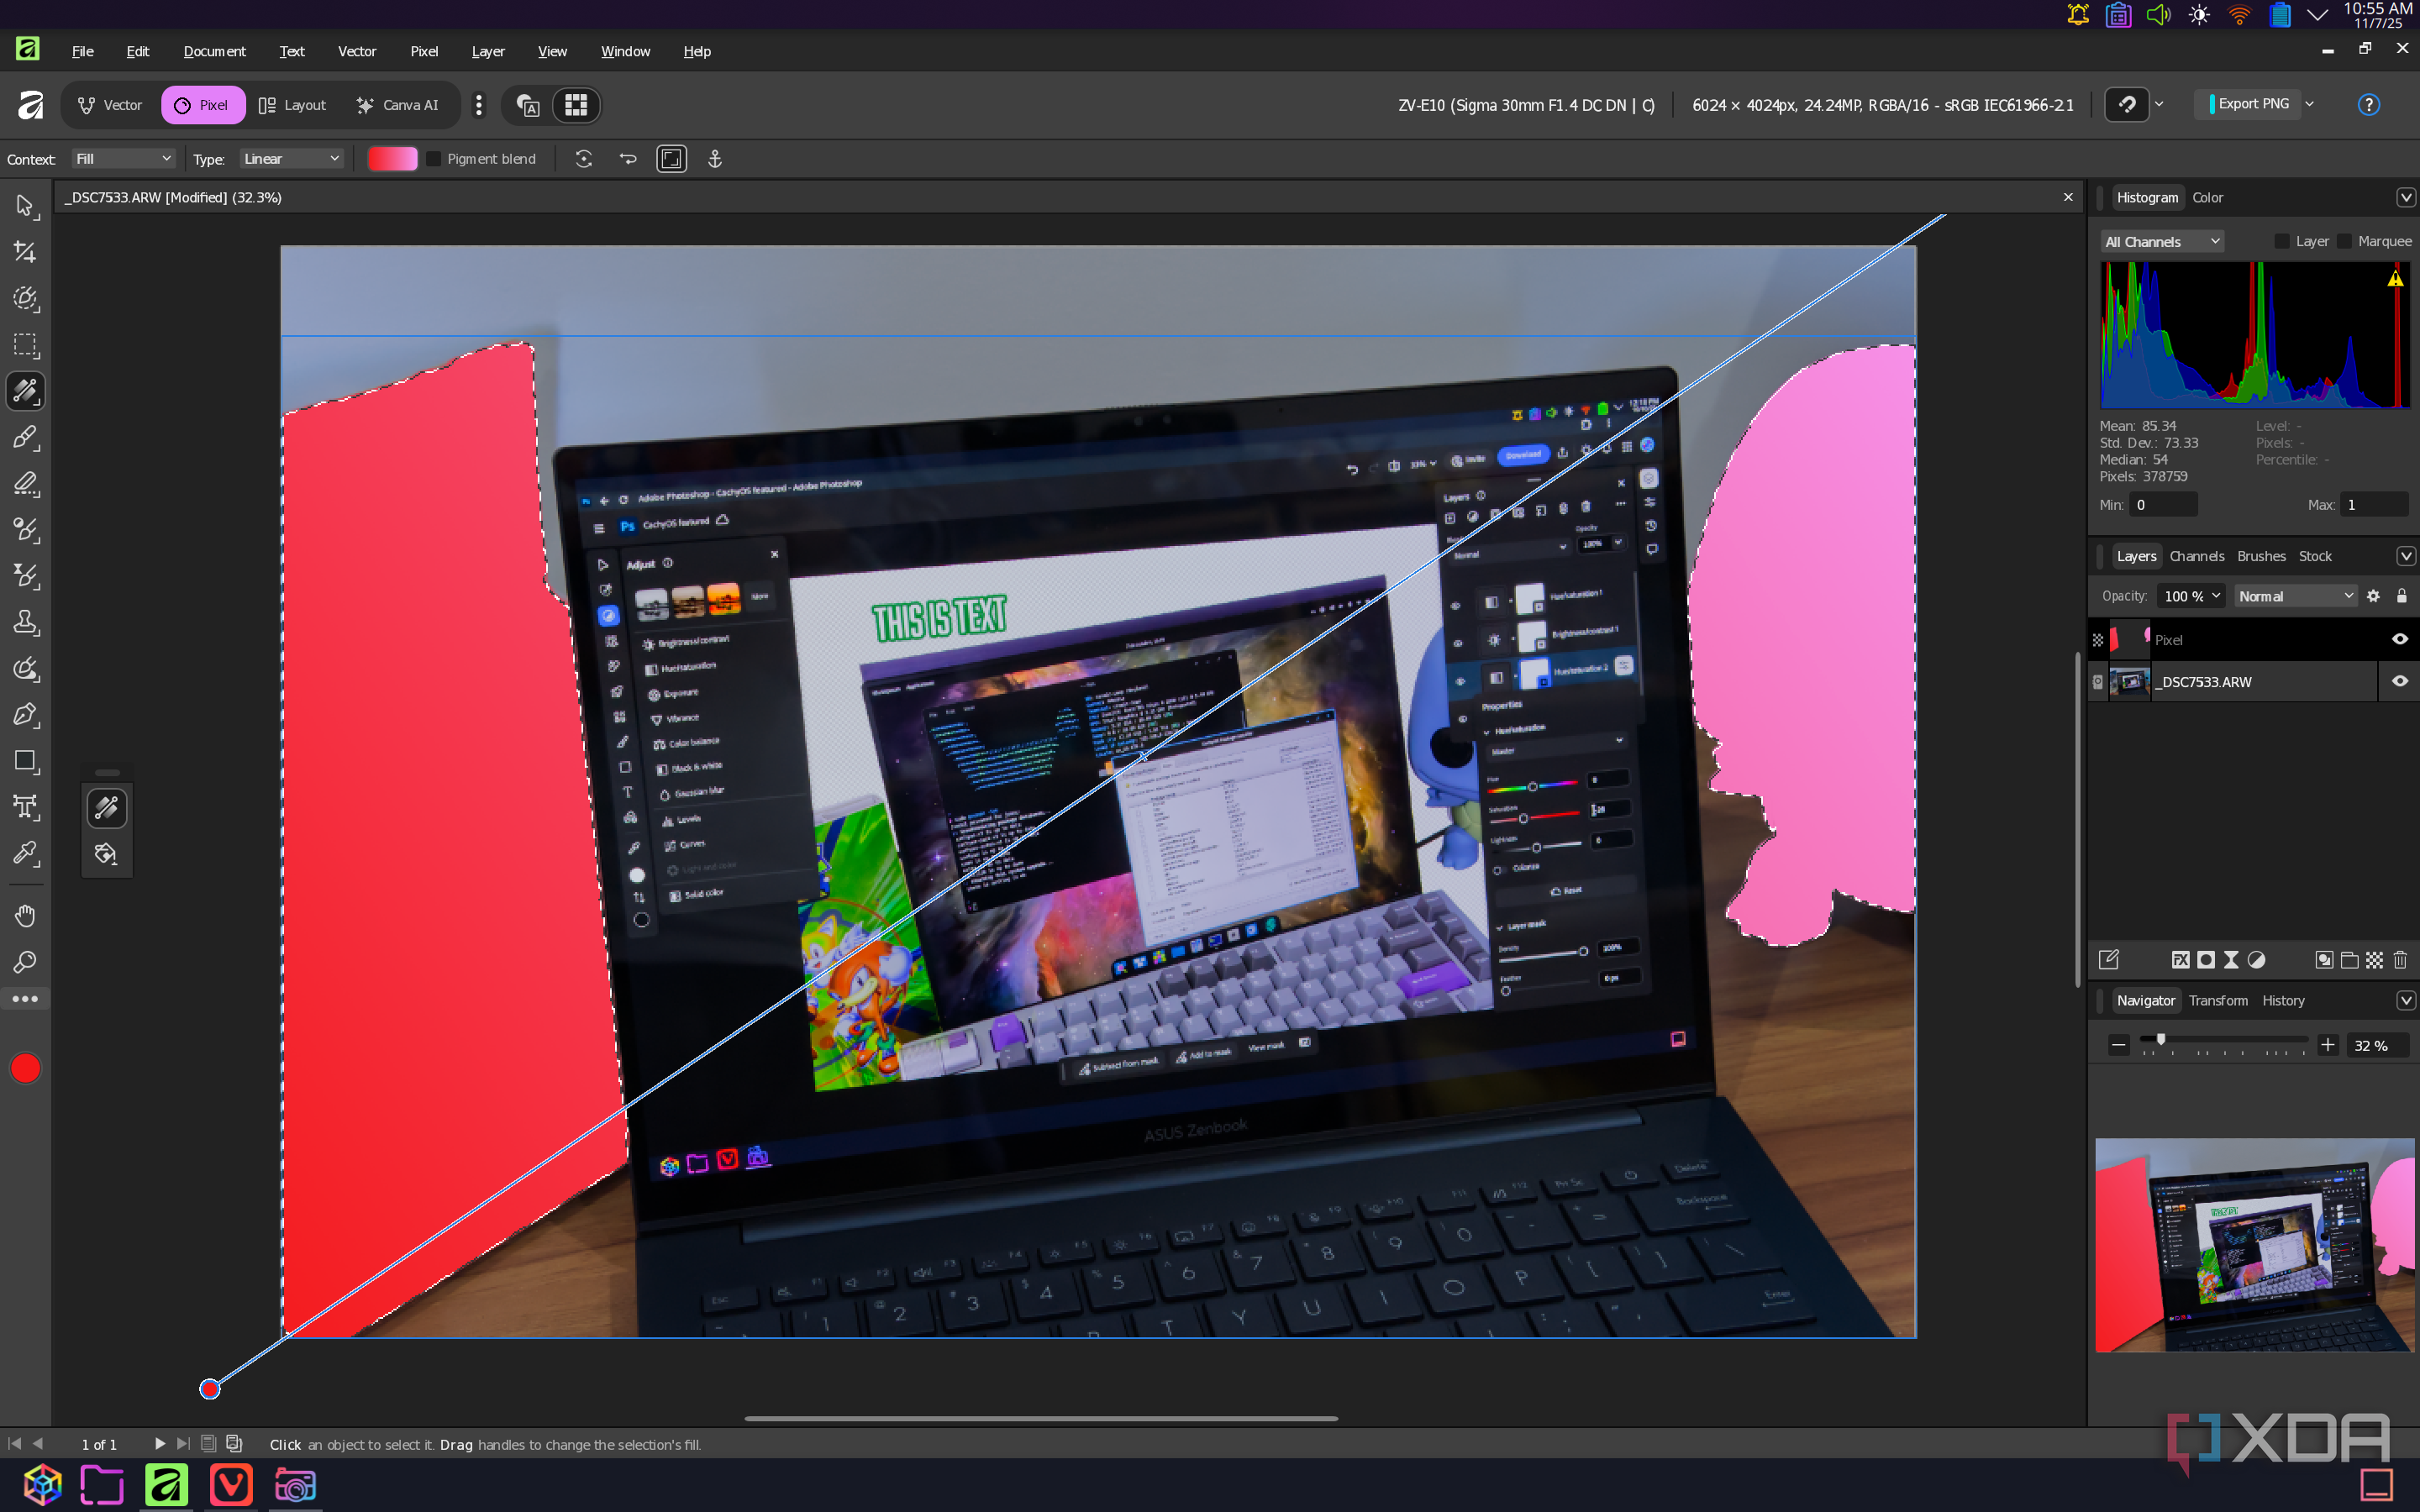Click the Gradient tool in flyout panel
This screenshot has height=1512, width=2420.
coord(106,808)
